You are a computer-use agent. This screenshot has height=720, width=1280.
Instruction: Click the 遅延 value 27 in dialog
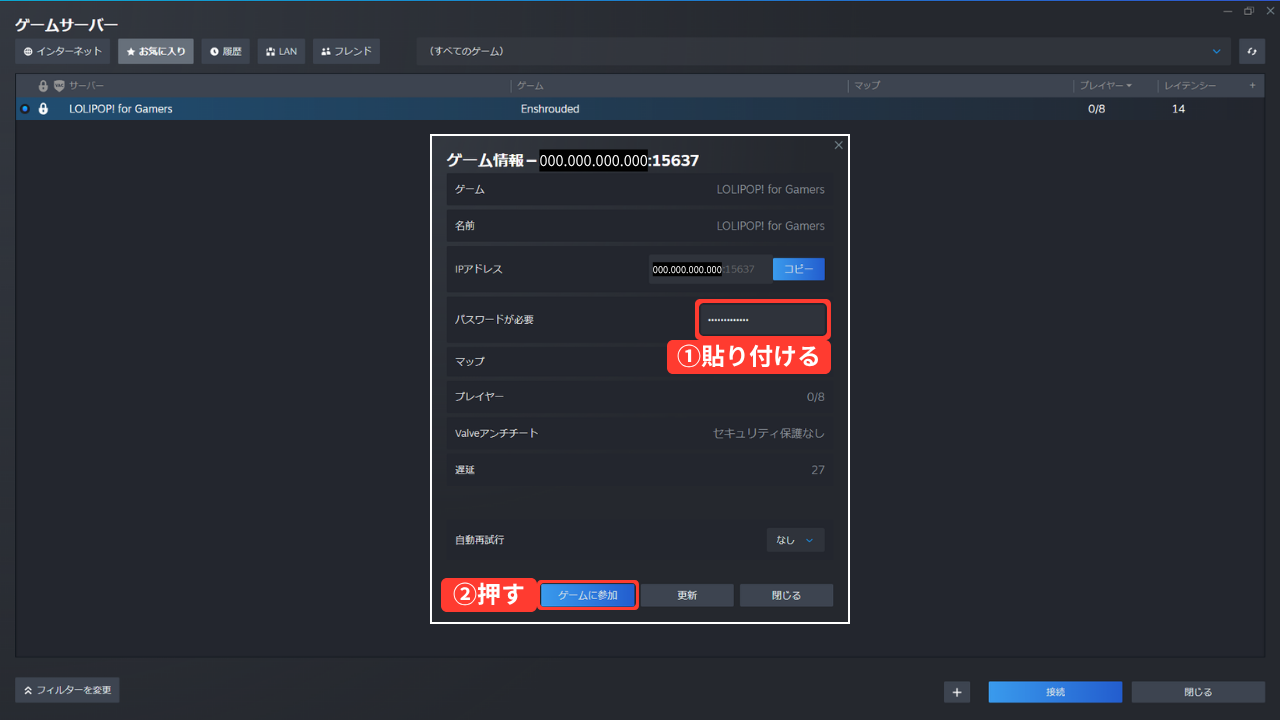pyautogui.click(x=818, y=470)
